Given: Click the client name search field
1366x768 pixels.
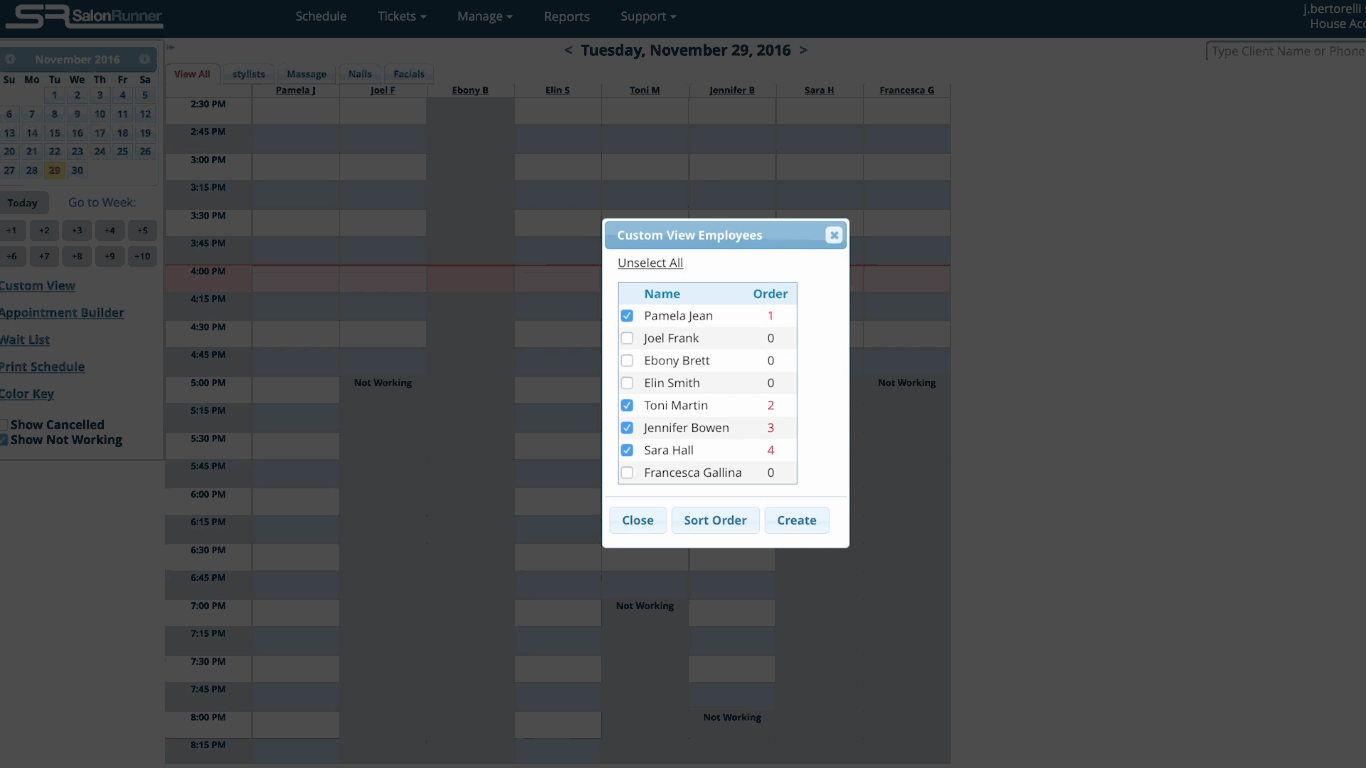Looking at the screenshot, I should click(x=1290, y=50).
